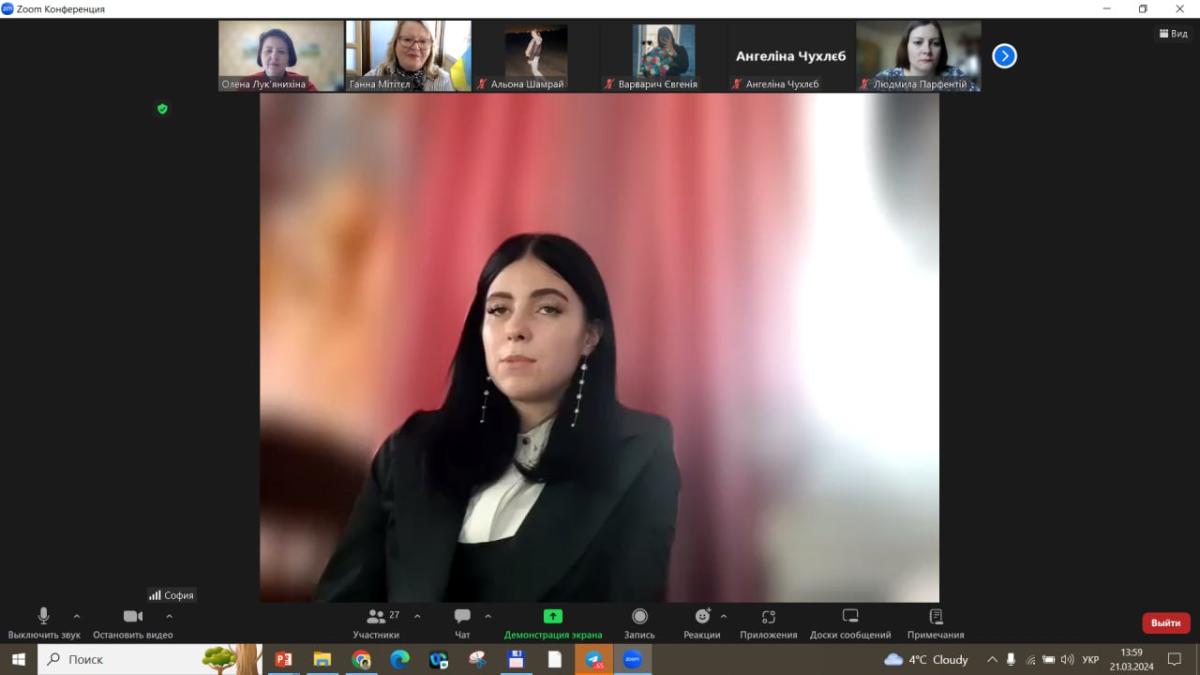The height and width of the screenshot is (675, 1200).
Task: Open Примечания notes
Action: [936, 623]
